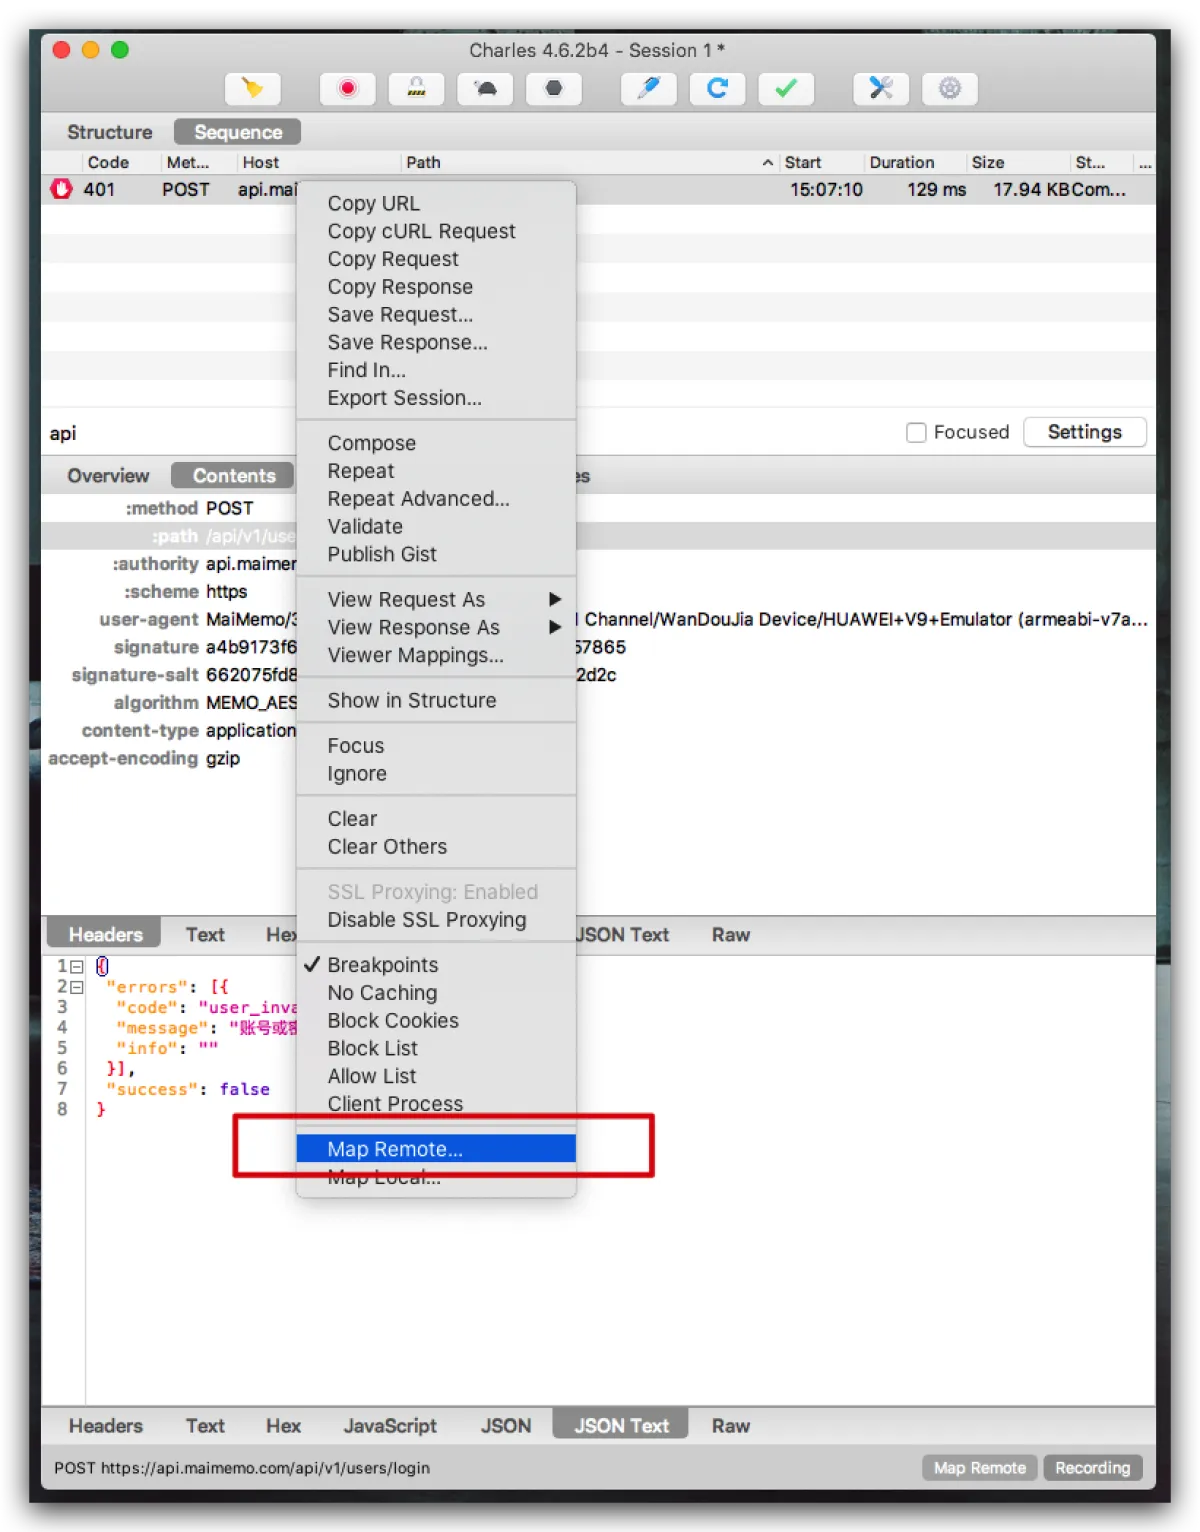This screenshot has width=1200, height=1532.
Task: Click the Settings button beside Focused
Action: coord(1084,432)
